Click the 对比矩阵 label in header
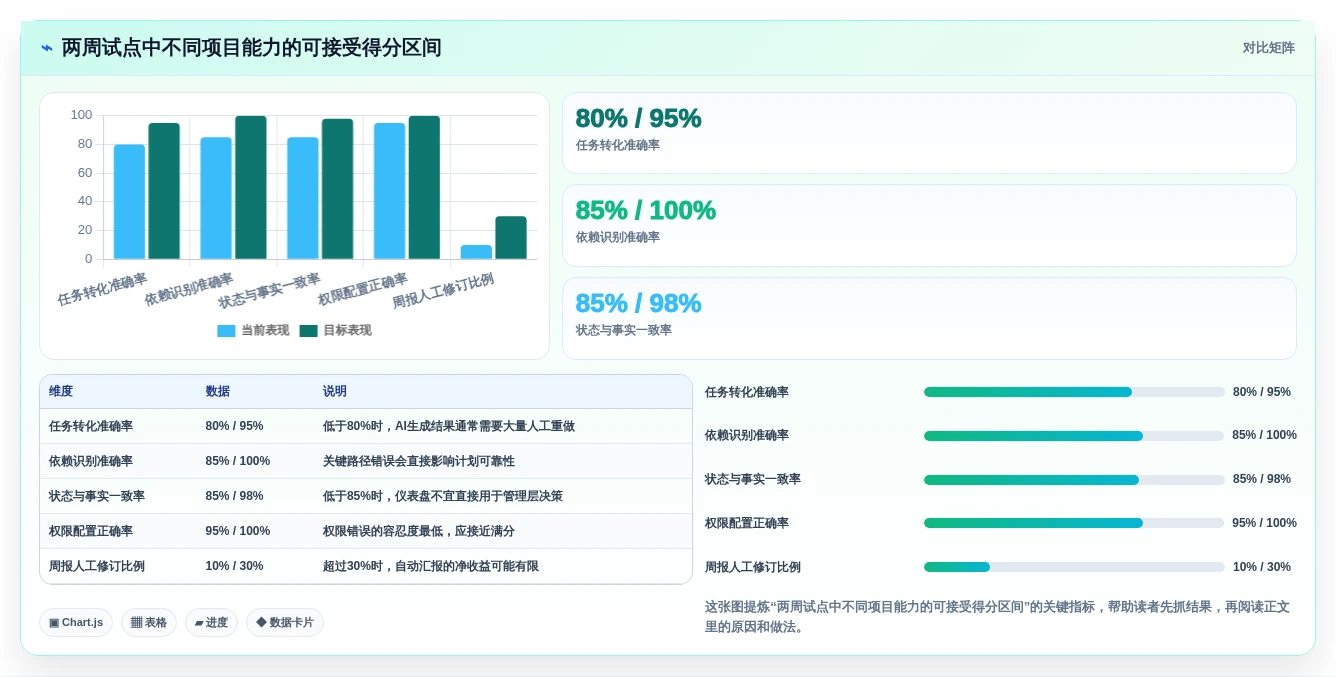Screen dimensions: 1336x677 (1268, 48)
